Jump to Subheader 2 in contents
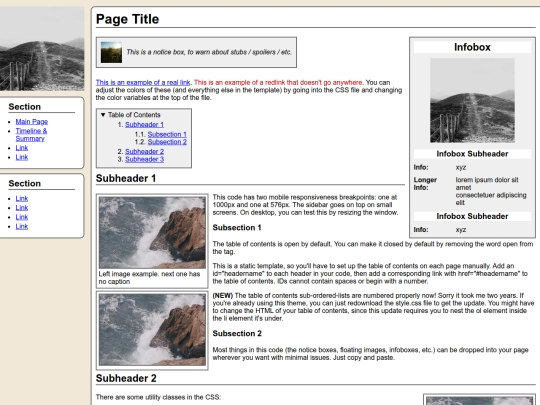 [144, 152]
